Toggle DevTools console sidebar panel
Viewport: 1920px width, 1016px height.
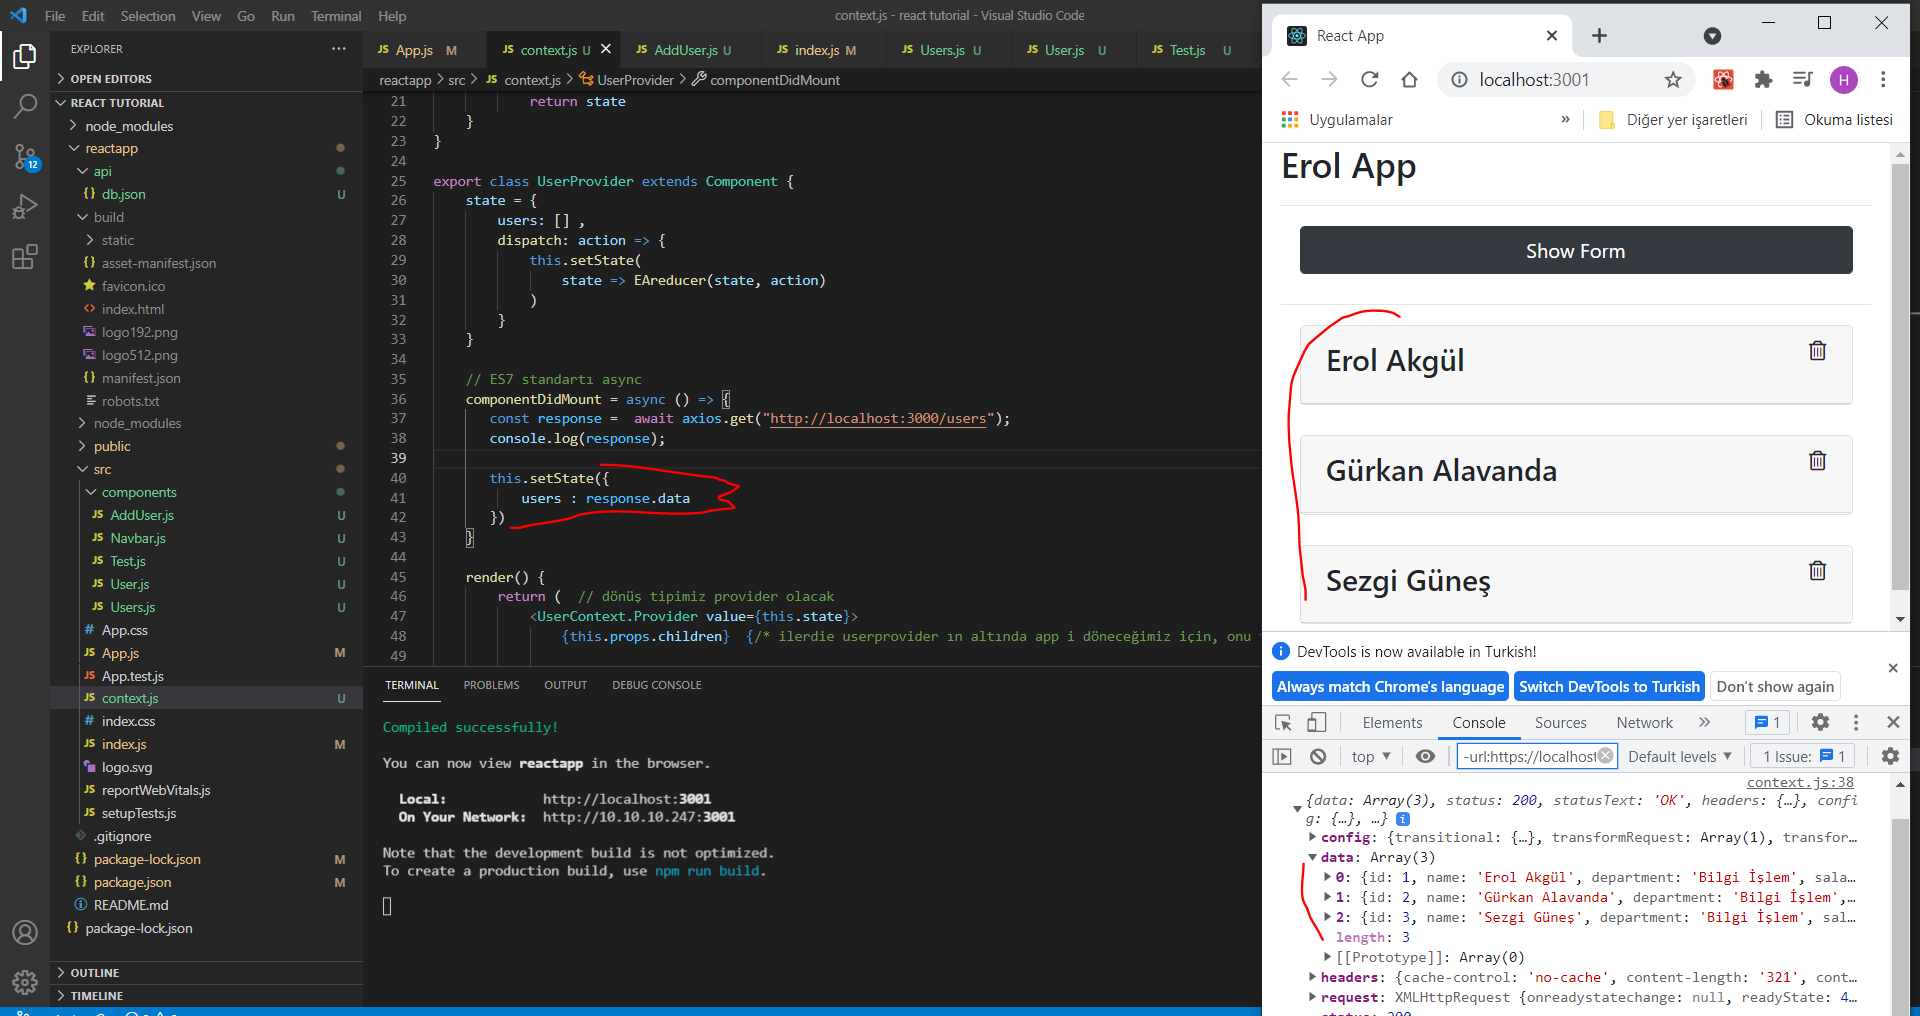1282,757
